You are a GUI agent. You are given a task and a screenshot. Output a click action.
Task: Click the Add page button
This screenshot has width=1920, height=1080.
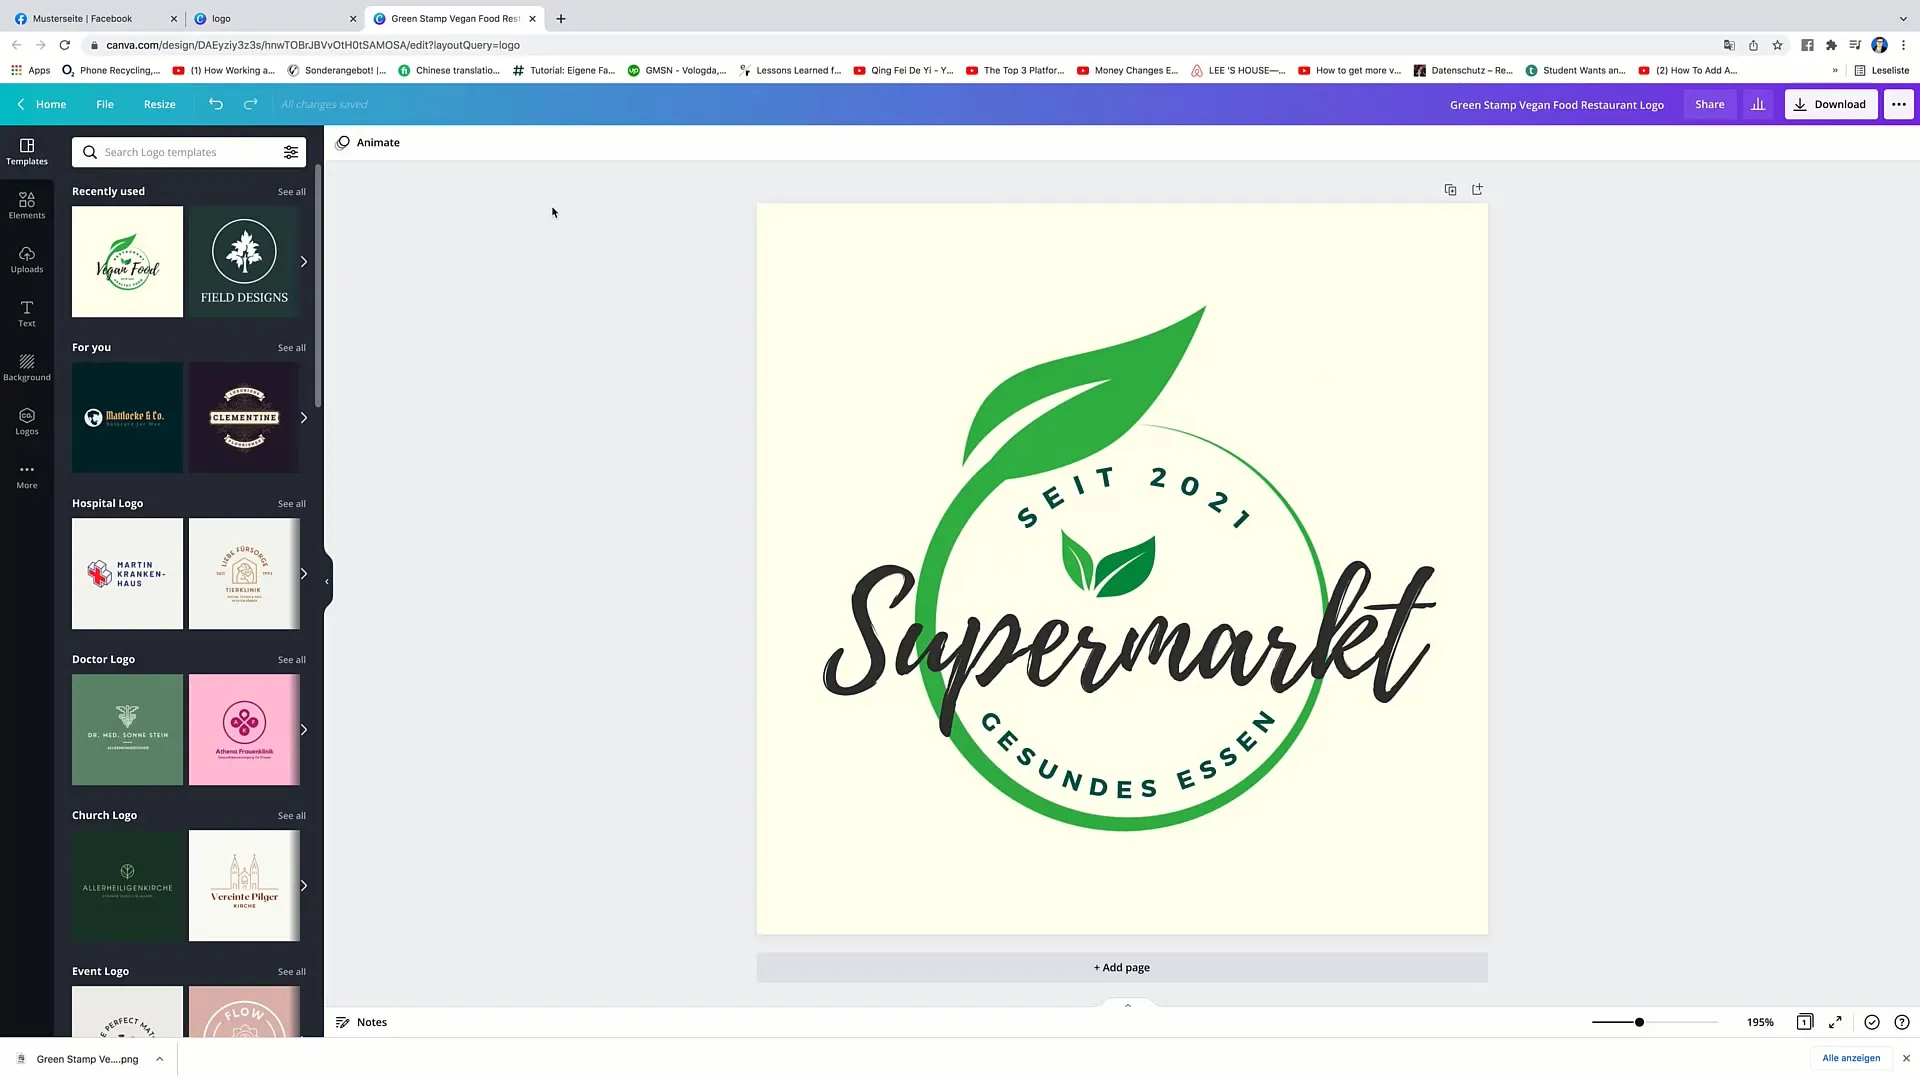tap(1122, 967)
